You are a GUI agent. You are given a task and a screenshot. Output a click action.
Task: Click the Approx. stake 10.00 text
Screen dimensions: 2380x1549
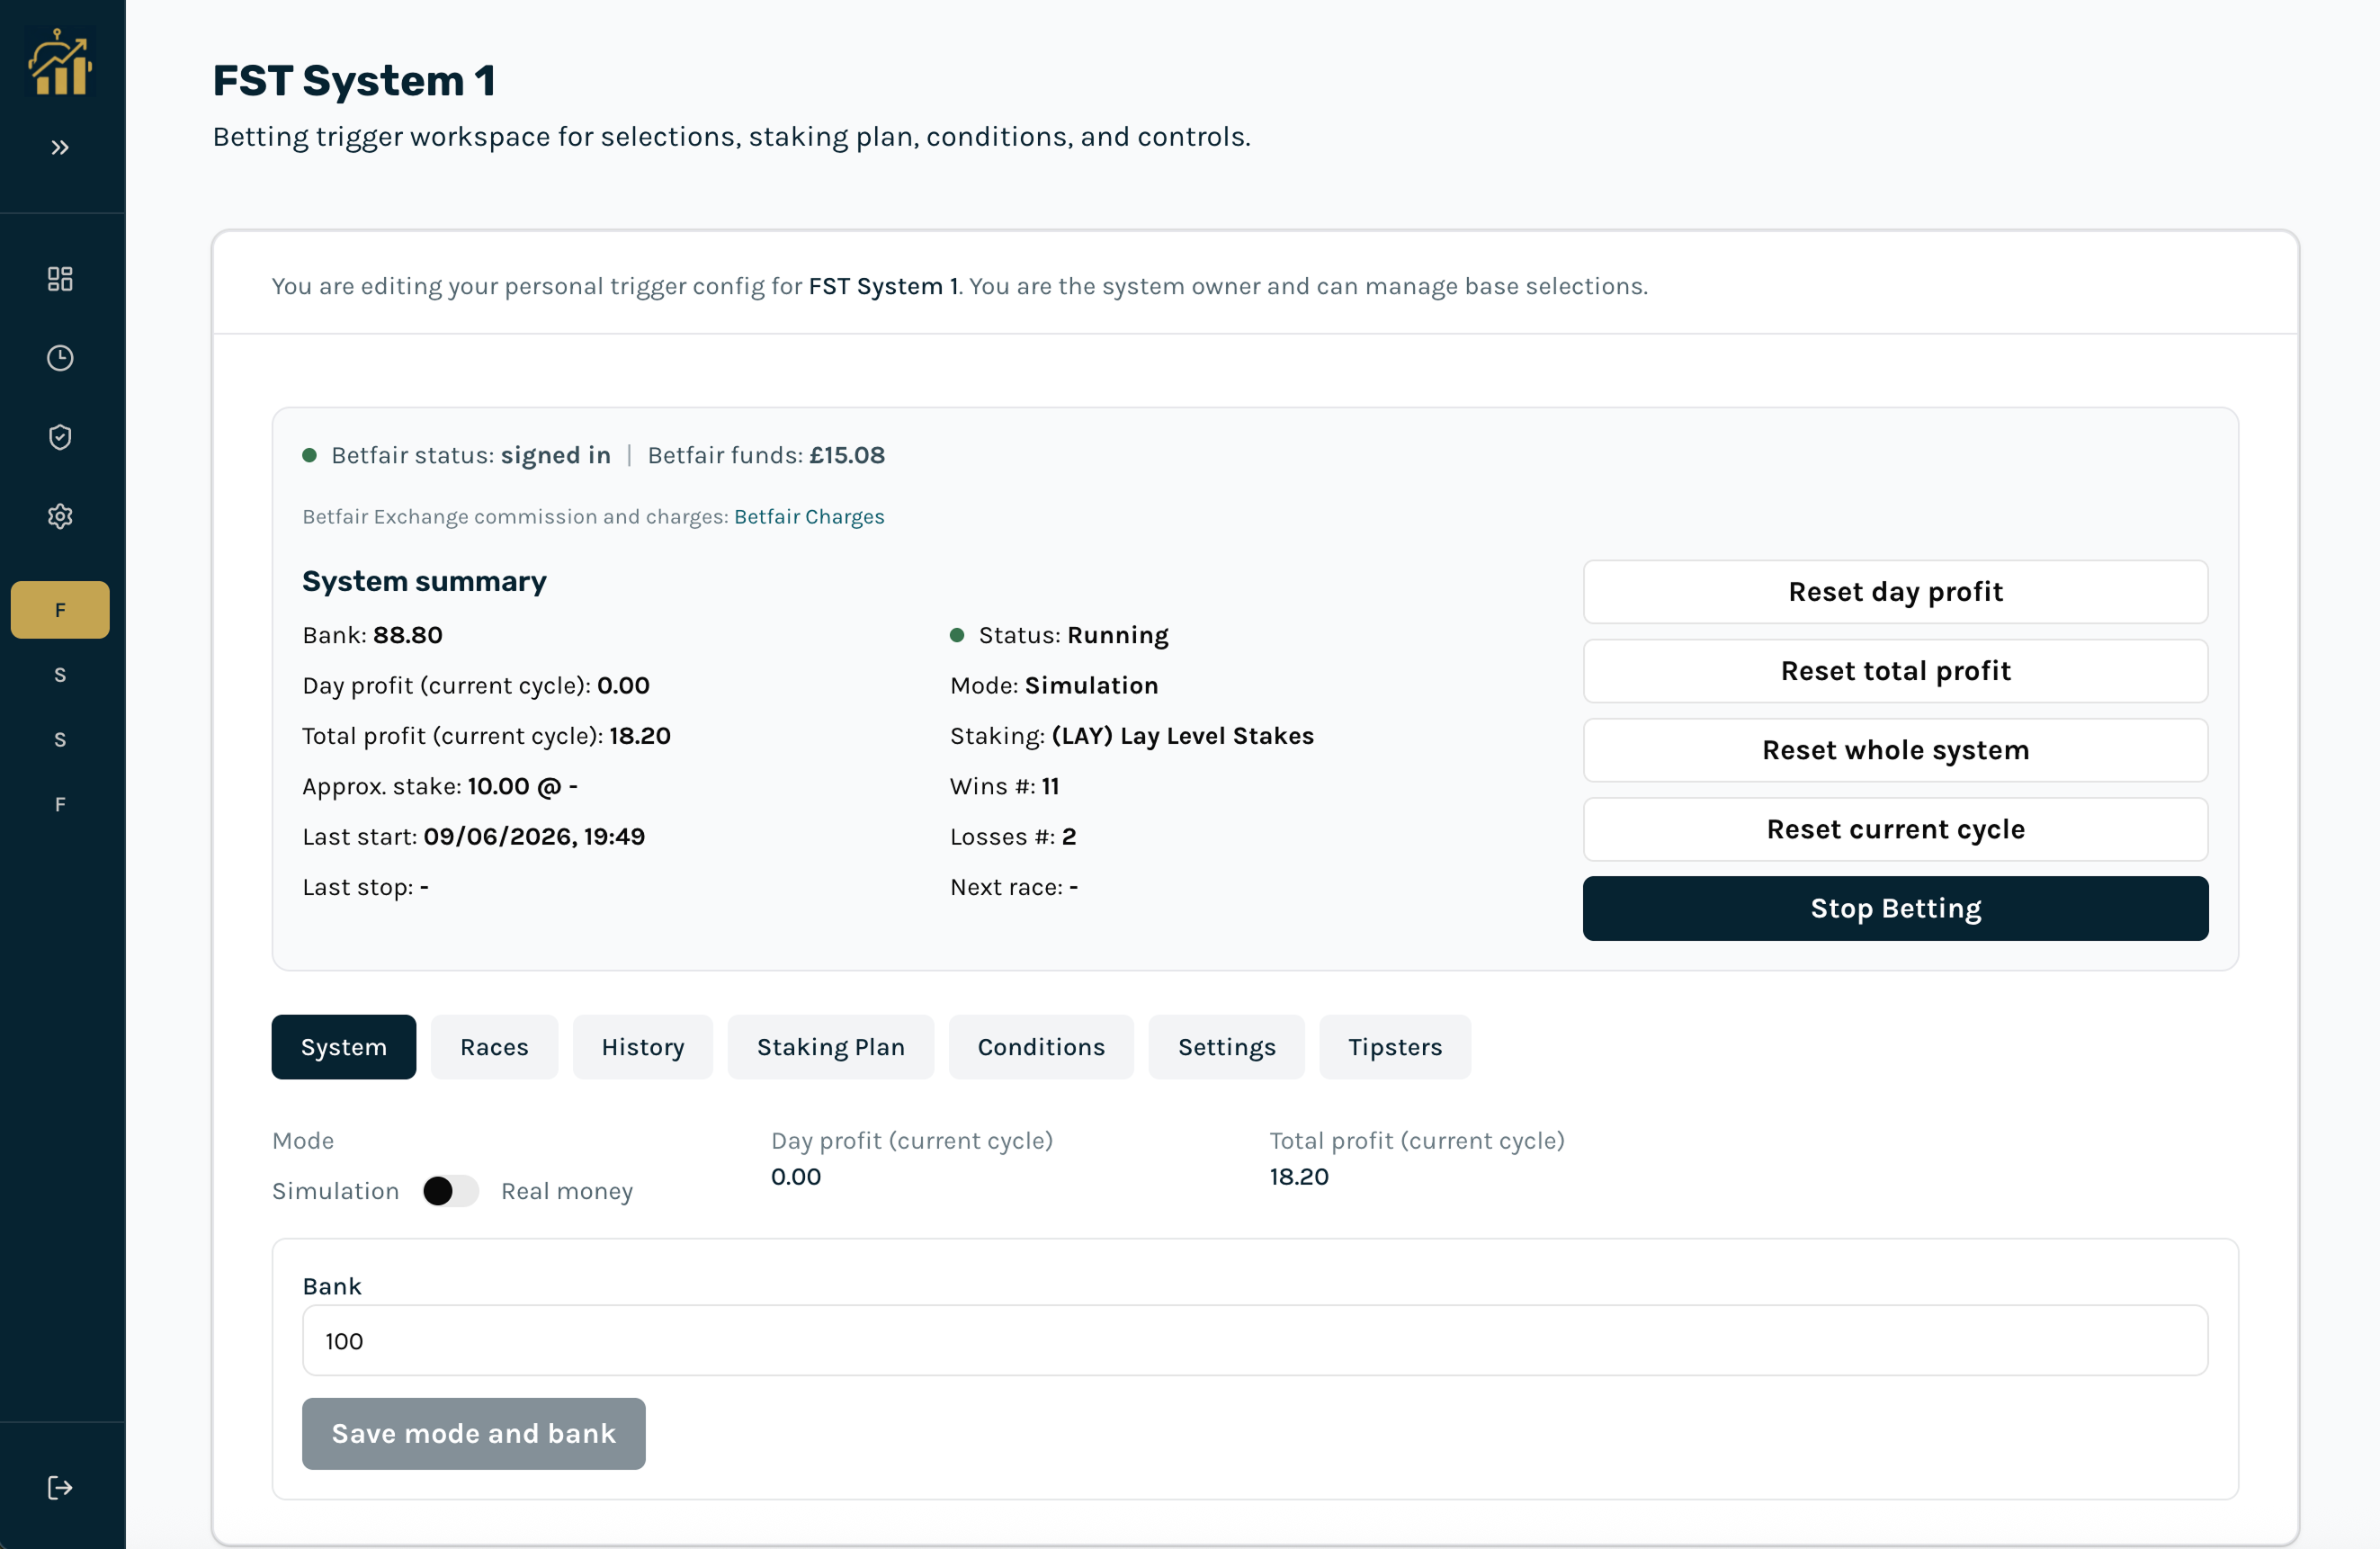[x=440, y=786]
